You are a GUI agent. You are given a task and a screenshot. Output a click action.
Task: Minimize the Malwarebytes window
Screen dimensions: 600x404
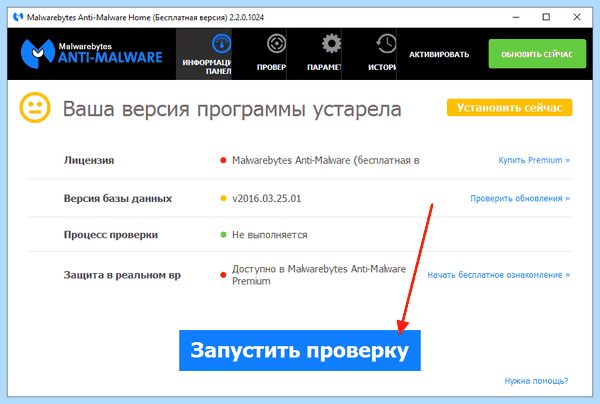pyautogui.click(x=516, y=17)
